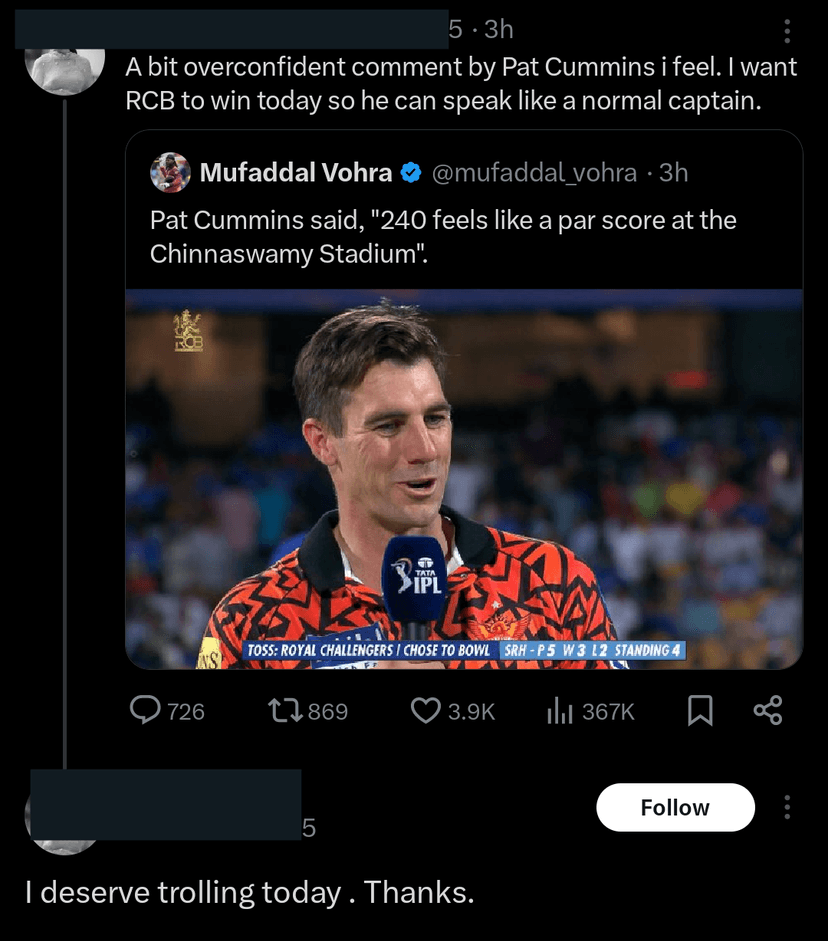
Task: Like the tweet with 3.9K likes
Action: pos(426,711)
